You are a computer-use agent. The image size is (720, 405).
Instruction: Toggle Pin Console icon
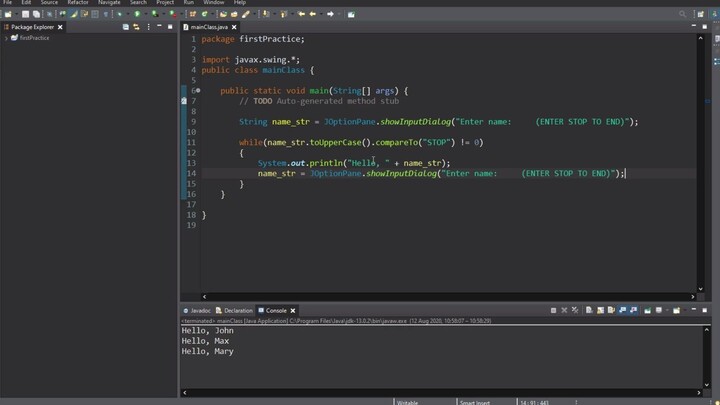[647, 310]
